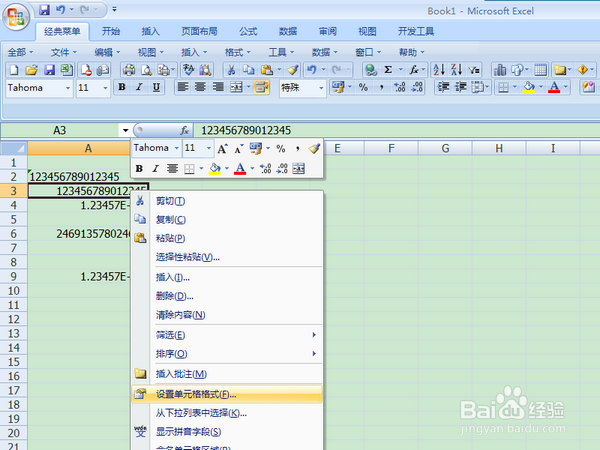
Task: Apply yellow fill color in mini toolbar
Action: point(215,168)
